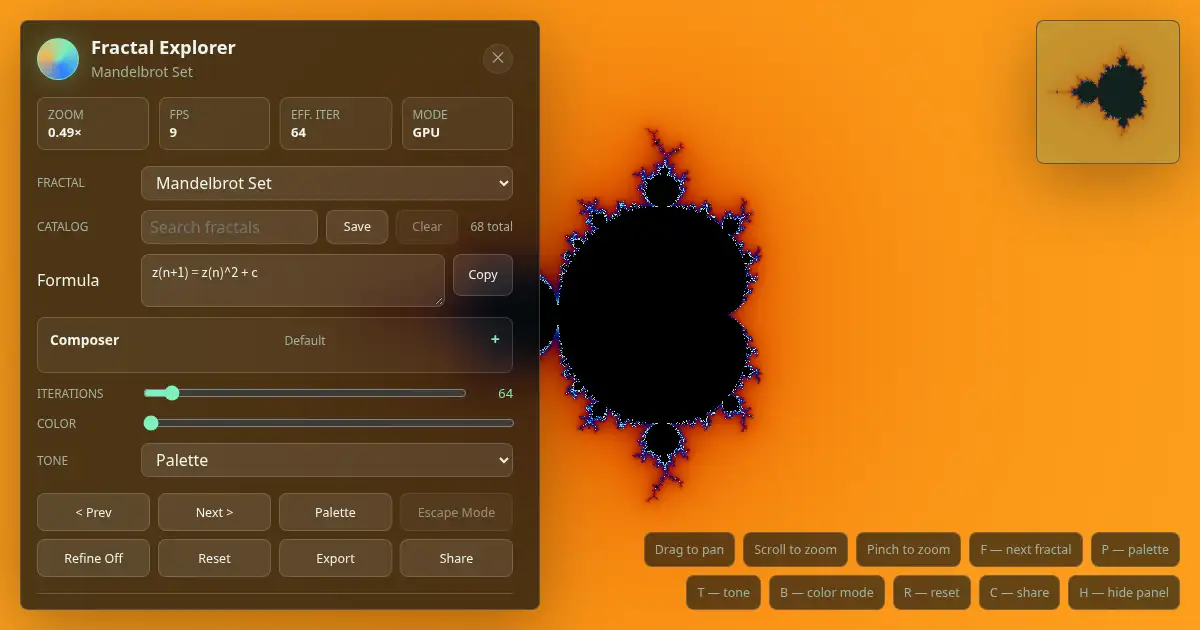Click the Composer 'Default' label
This screenshot has width=1200, height=630.
[305, 340]
